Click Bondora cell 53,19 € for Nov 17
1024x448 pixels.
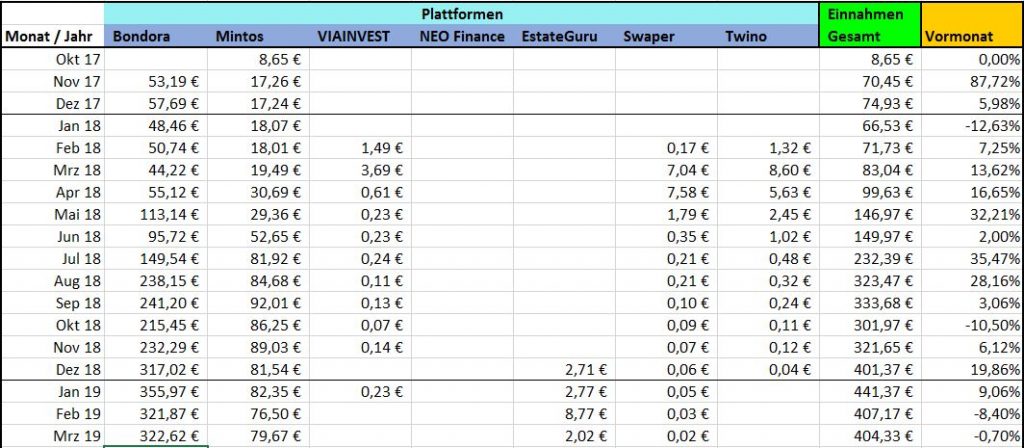pos(155,81)
